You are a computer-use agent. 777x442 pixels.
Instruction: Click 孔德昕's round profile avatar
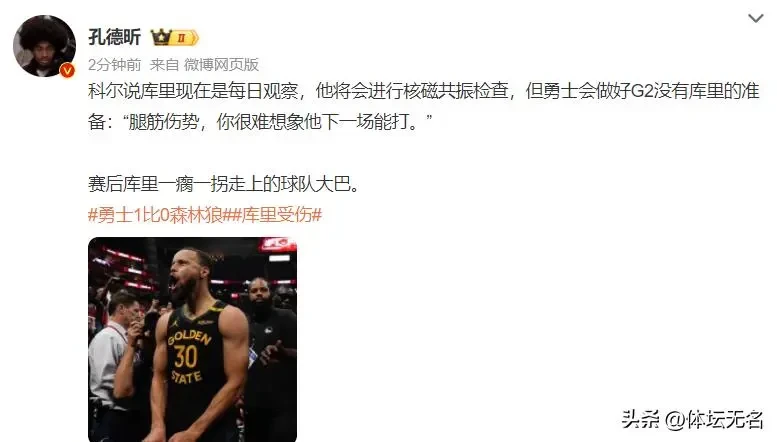[45, 46]
